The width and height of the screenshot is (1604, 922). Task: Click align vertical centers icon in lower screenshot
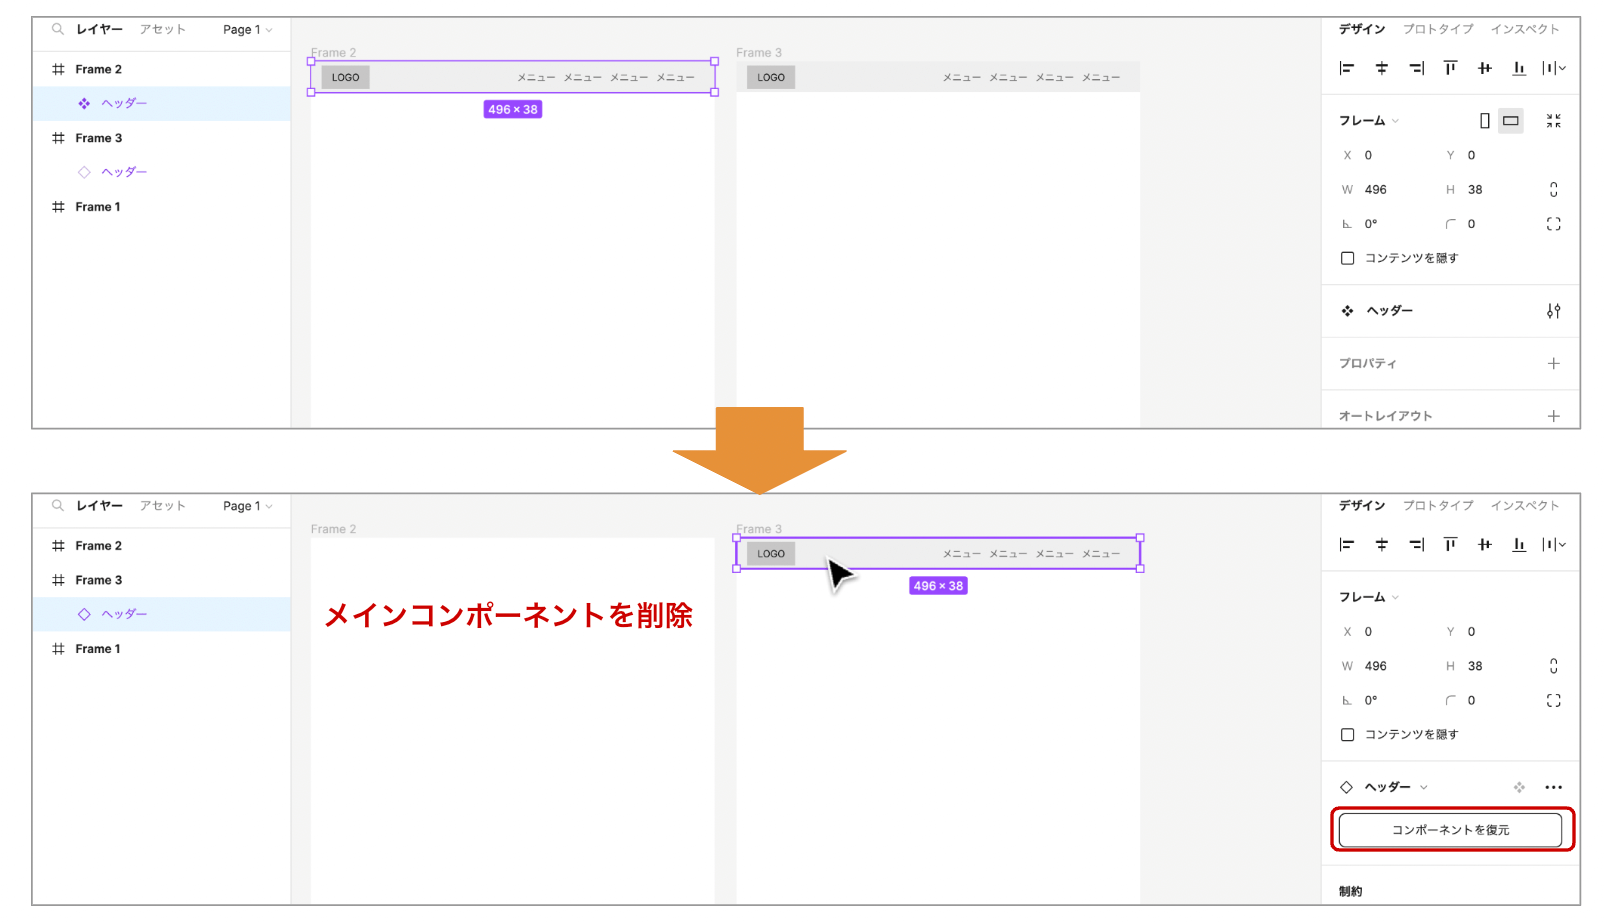[1485, 545]
